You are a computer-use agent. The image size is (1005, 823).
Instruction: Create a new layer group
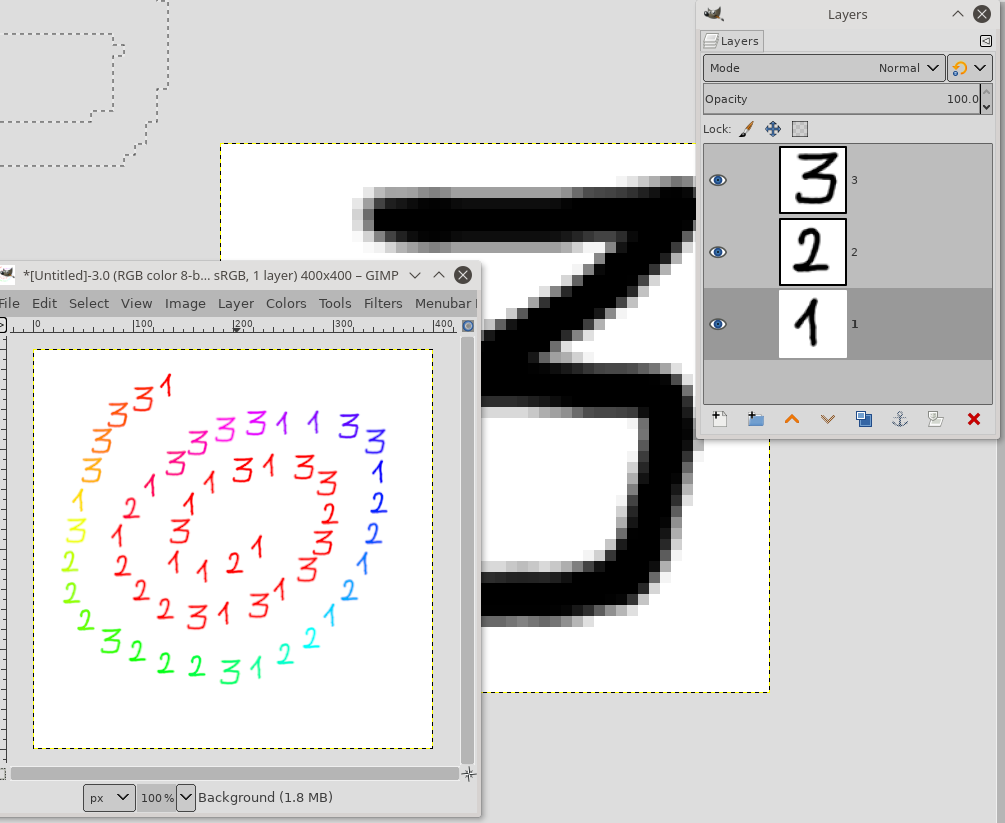click(x=756, y=419)
